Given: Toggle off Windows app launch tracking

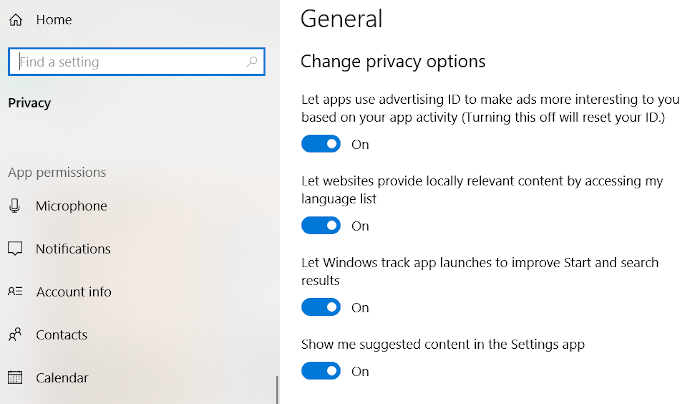Looking at the screenshot, I should coord(321,307).
